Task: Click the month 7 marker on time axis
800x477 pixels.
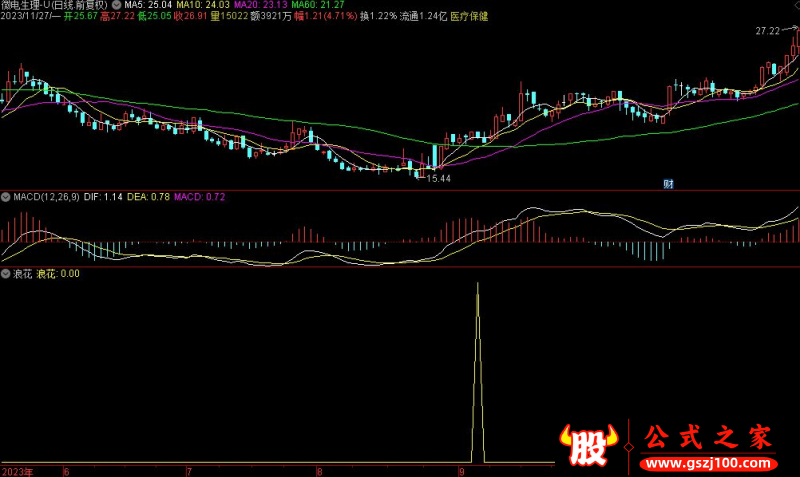Action: 189,472
